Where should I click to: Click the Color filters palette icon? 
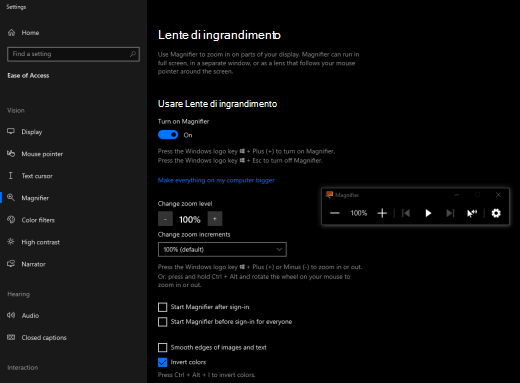(11, 220)
